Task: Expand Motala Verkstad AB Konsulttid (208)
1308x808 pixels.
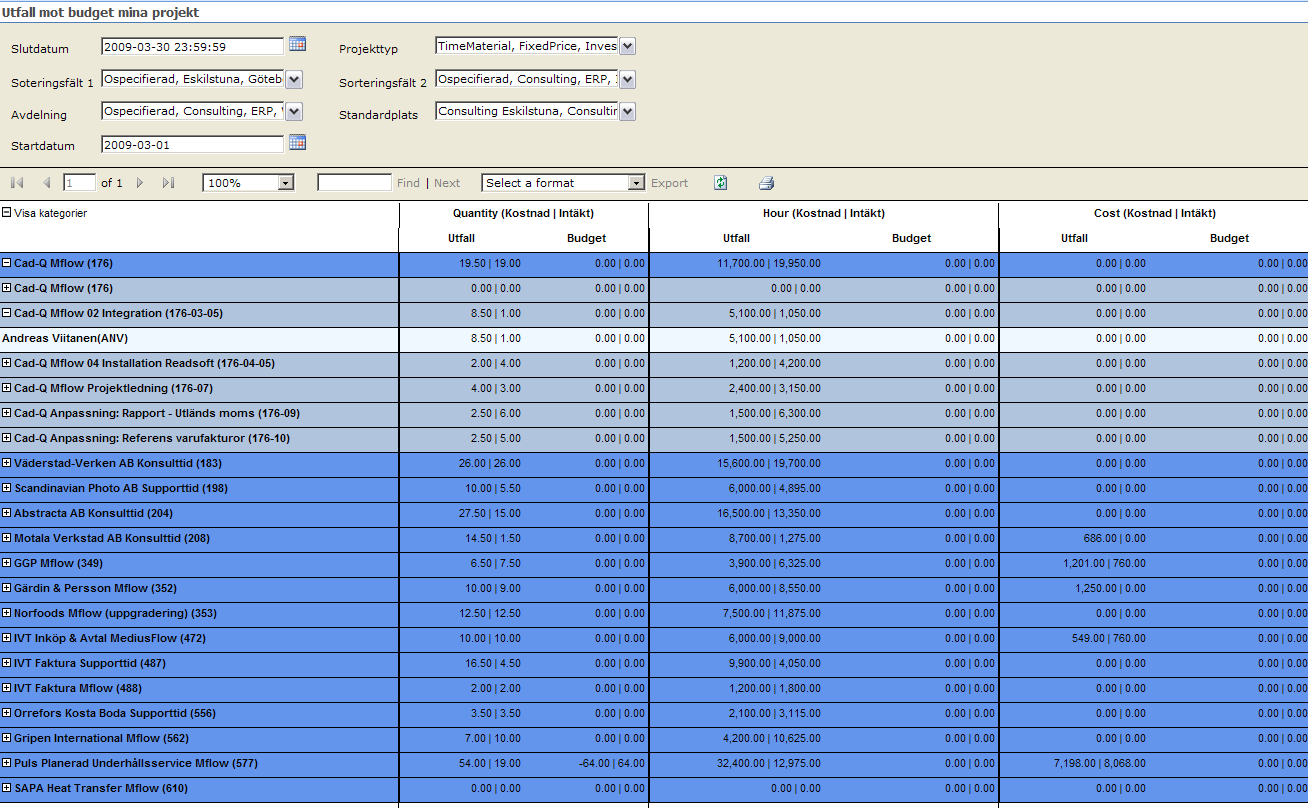Action: pos(6,538)
